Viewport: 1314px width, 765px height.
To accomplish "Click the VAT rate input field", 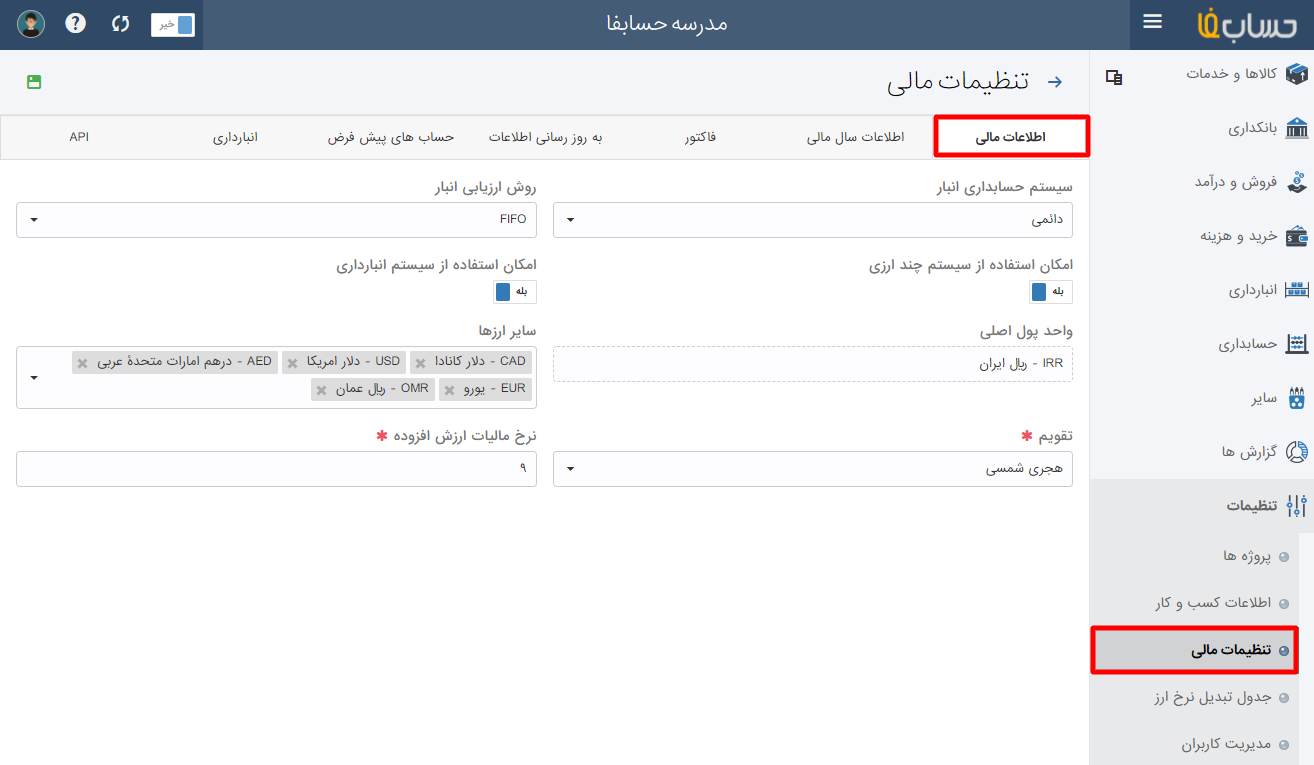I will (x=276, y=469).
